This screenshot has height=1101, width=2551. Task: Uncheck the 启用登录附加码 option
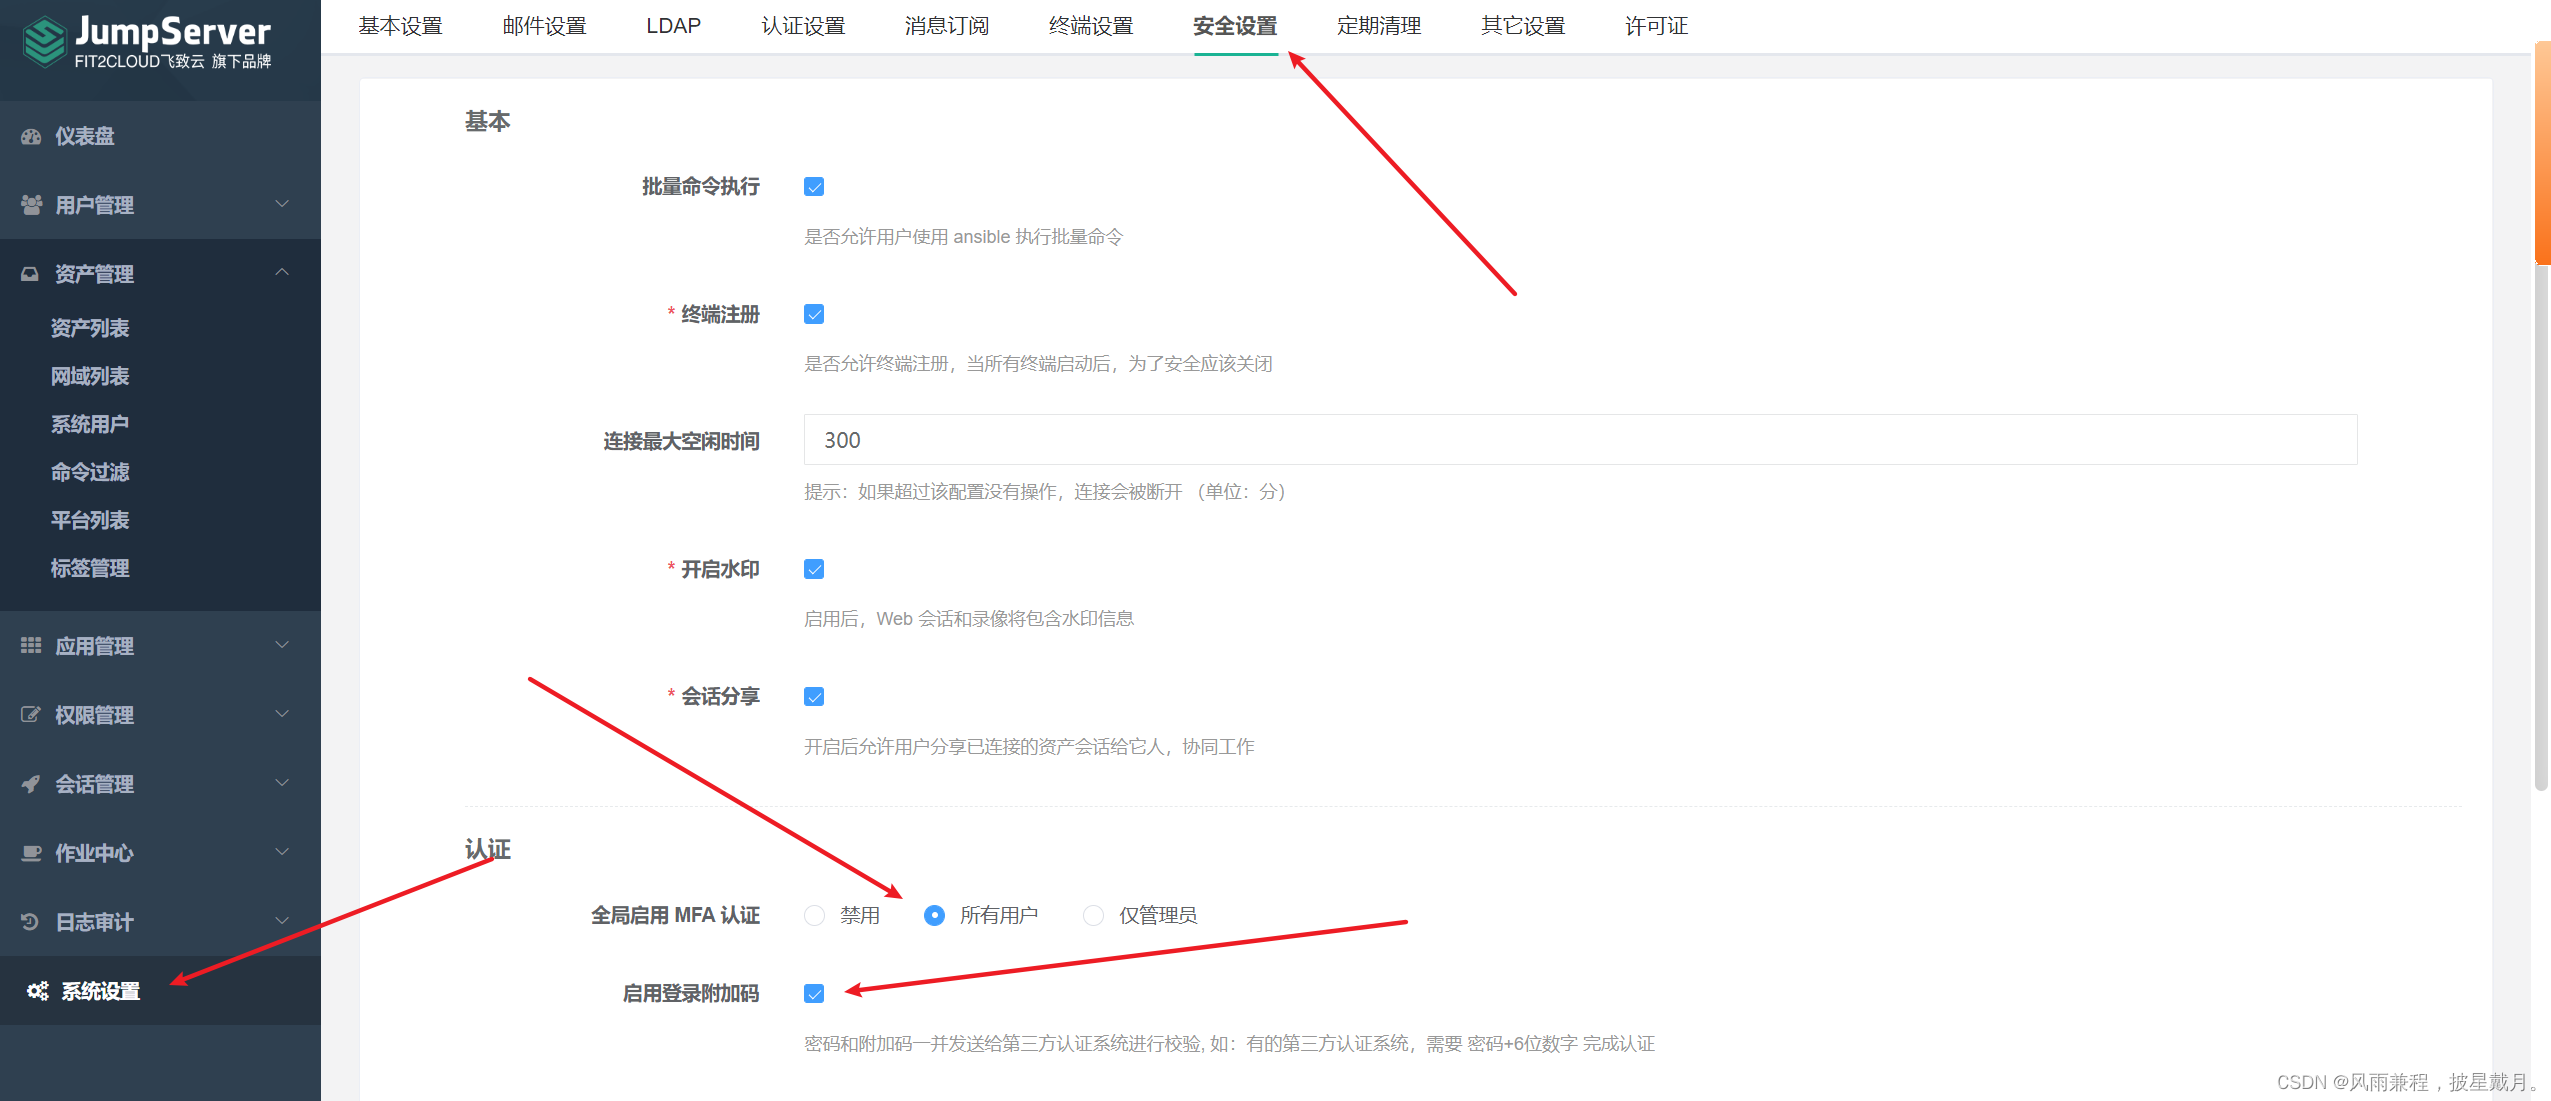tap(815, 992)
